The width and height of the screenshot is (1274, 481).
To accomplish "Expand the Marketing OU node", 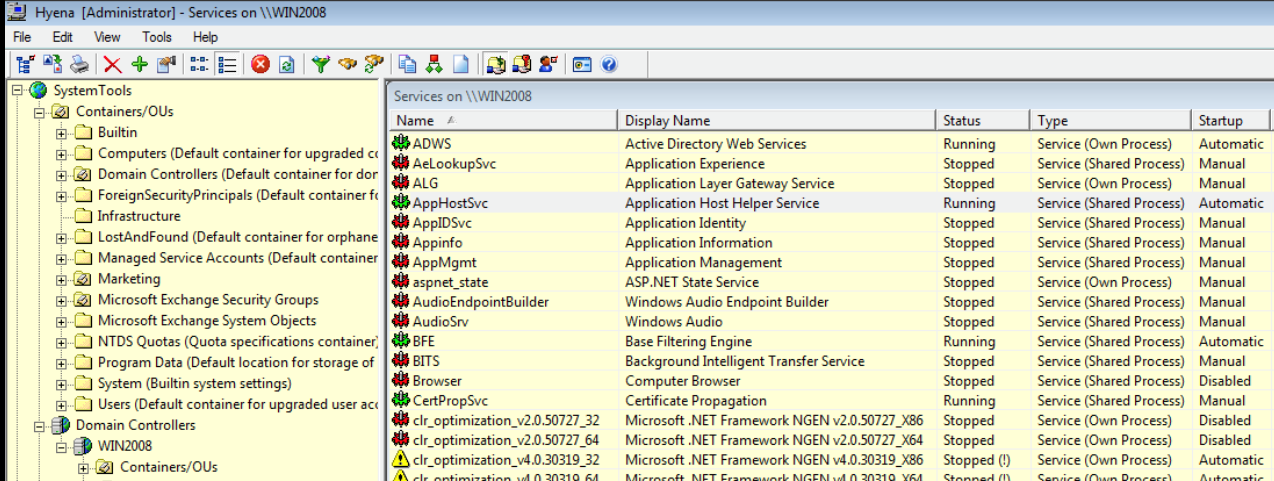I will click(61, 279).
